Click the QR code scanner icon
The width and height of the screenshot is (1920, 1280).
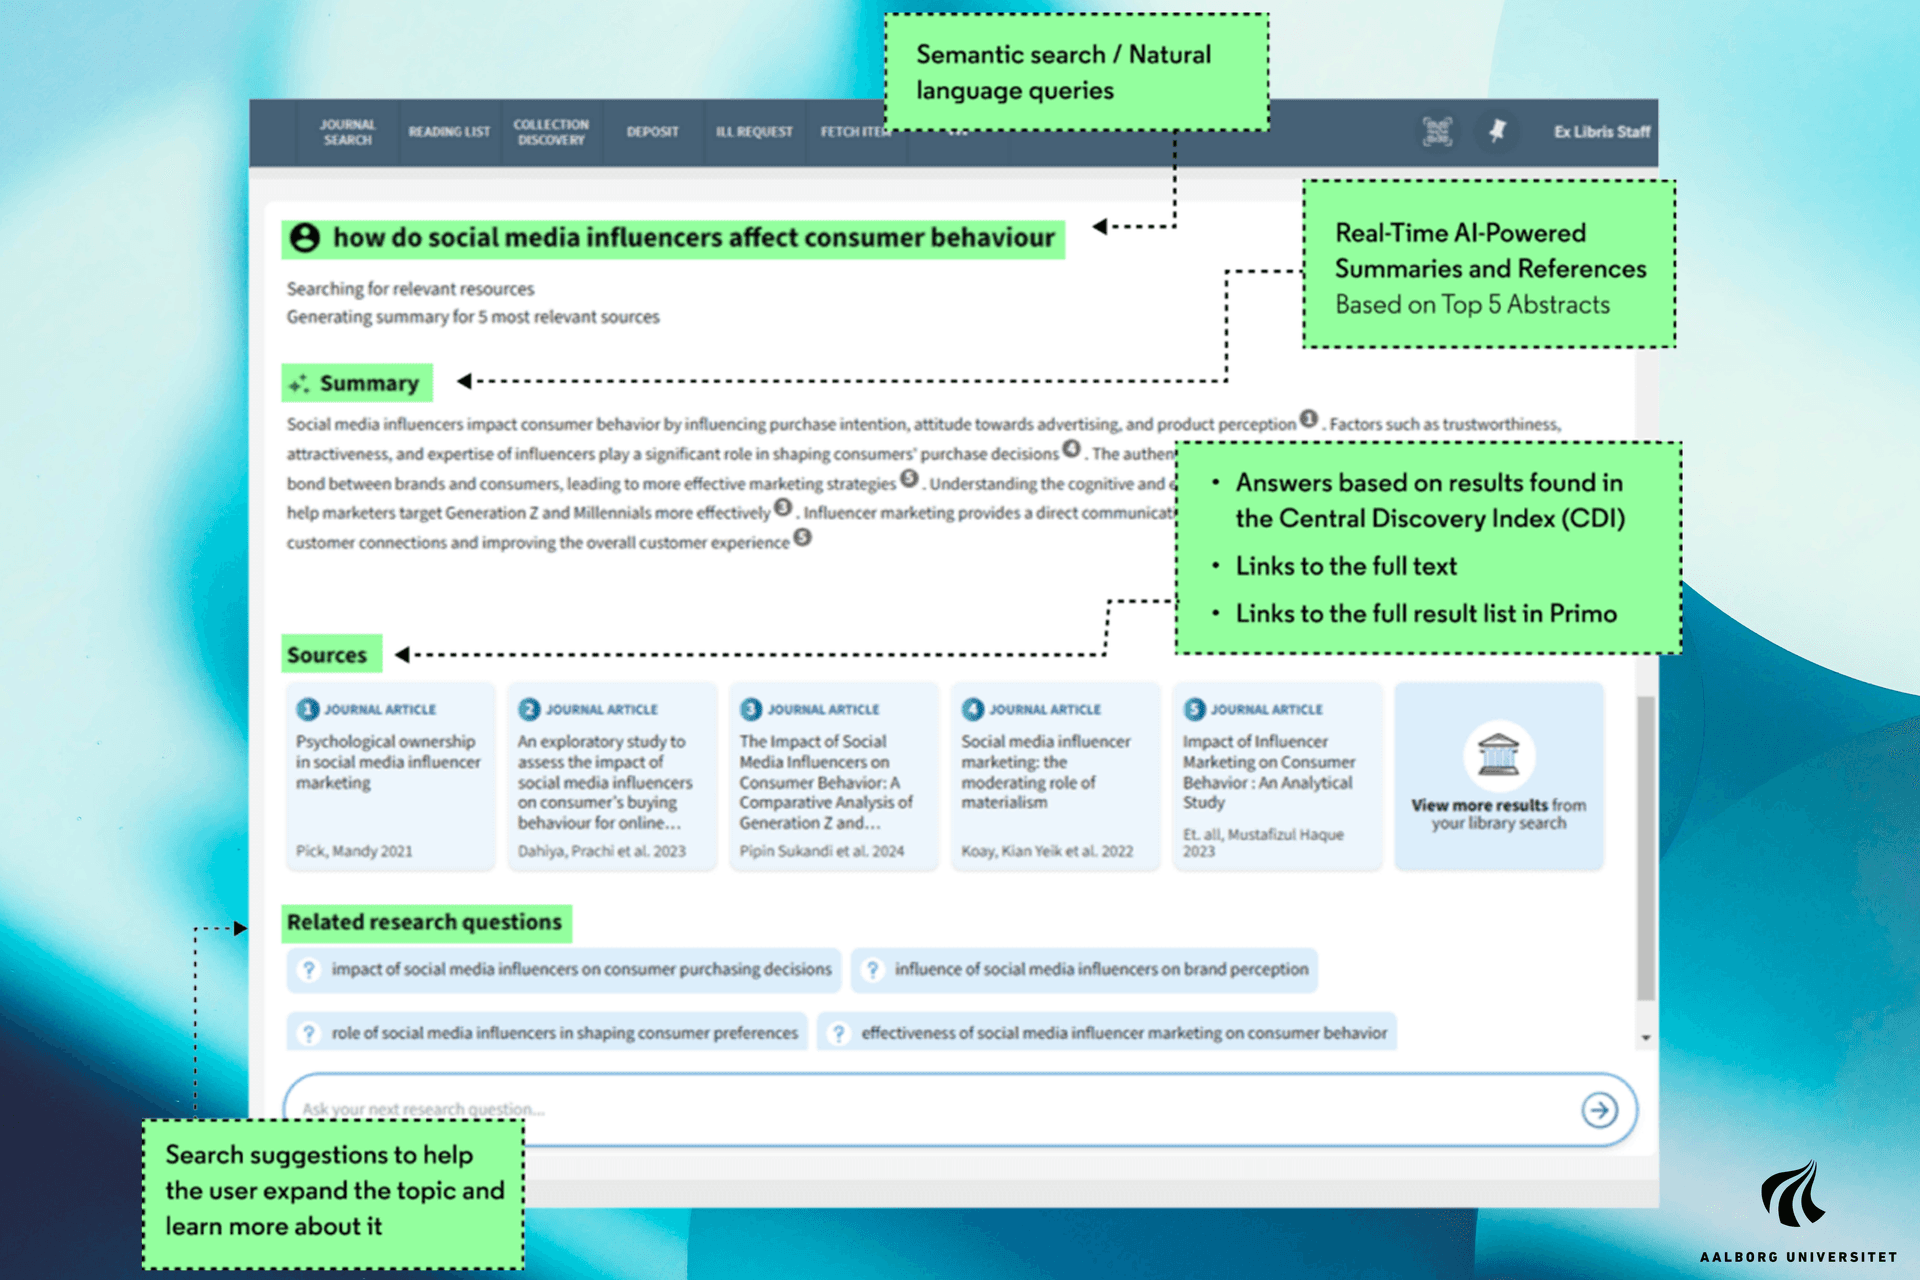(1437, 131)
